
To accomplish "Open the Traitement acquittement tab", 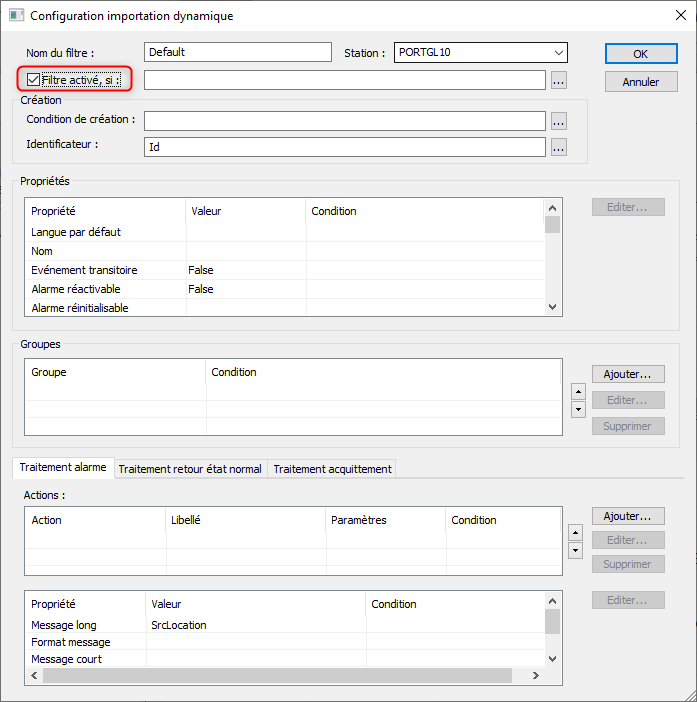I will 332,469.
